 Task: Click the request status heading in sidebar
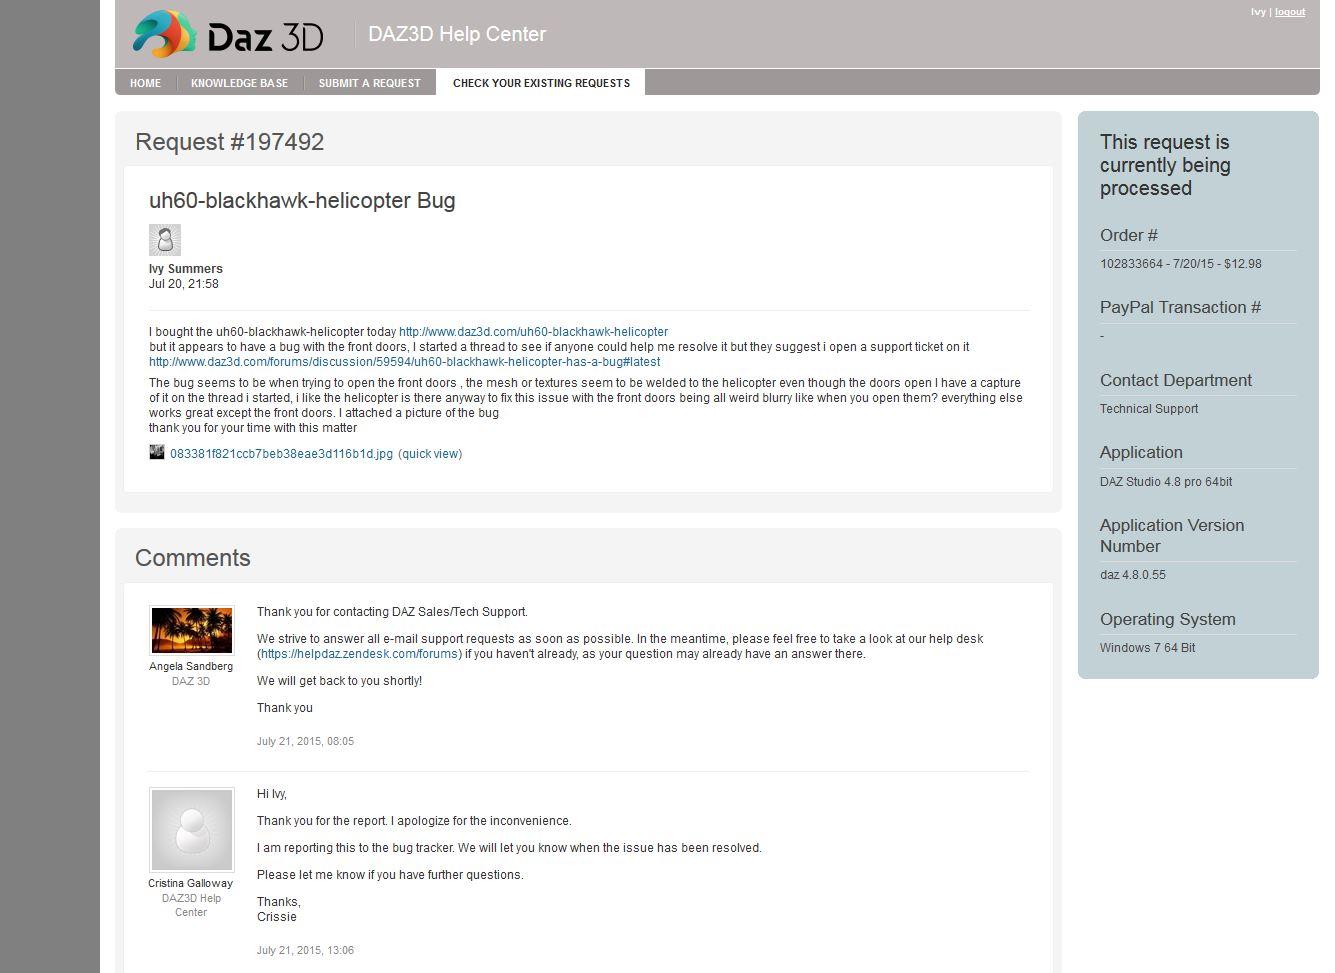[1165, 165]
